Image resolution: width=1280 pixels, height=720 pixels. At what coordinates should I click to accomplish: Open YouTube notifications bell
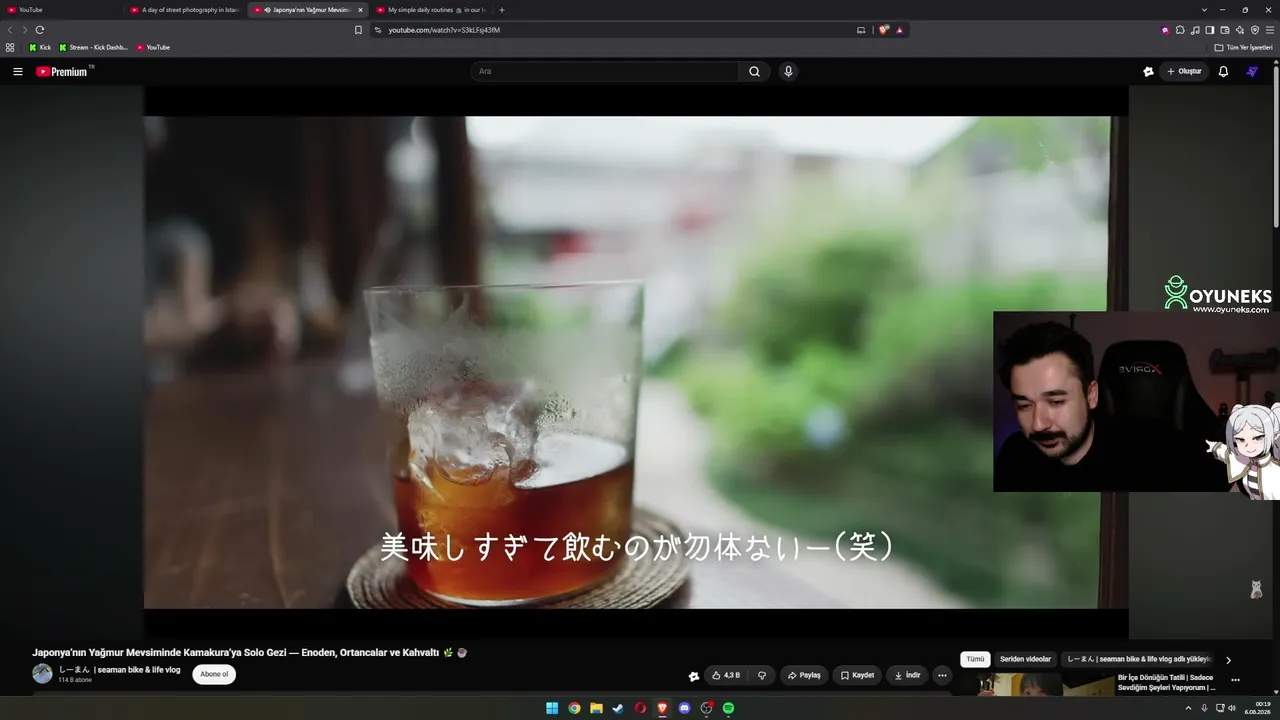click(1223, 71)
